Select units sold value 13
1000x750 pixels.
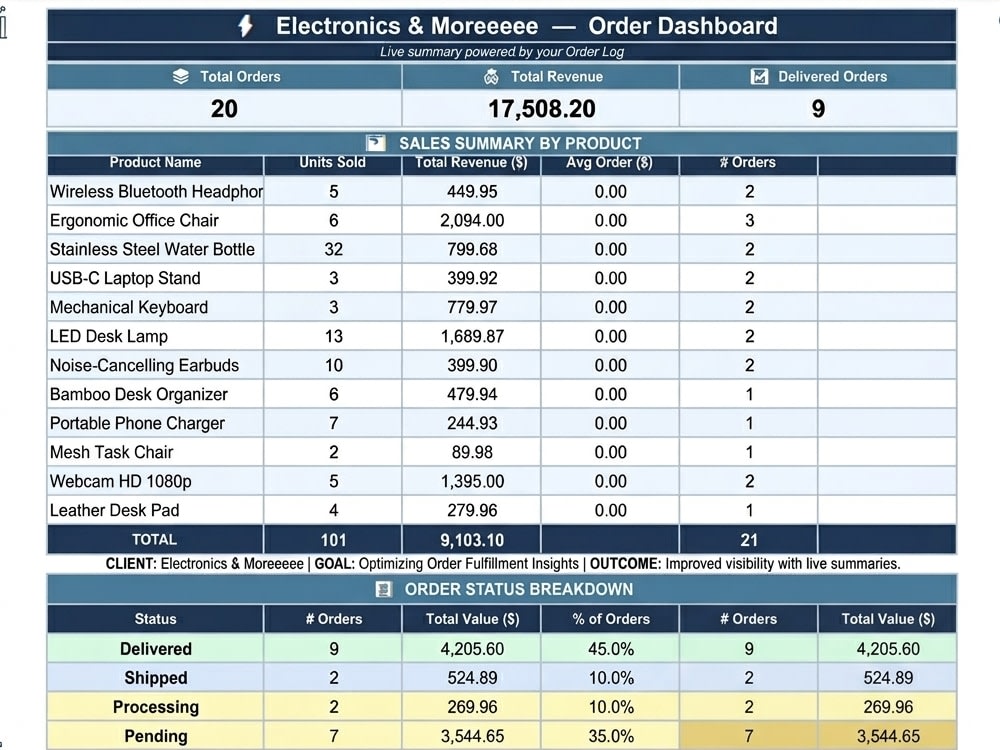[x=333, y=337]
